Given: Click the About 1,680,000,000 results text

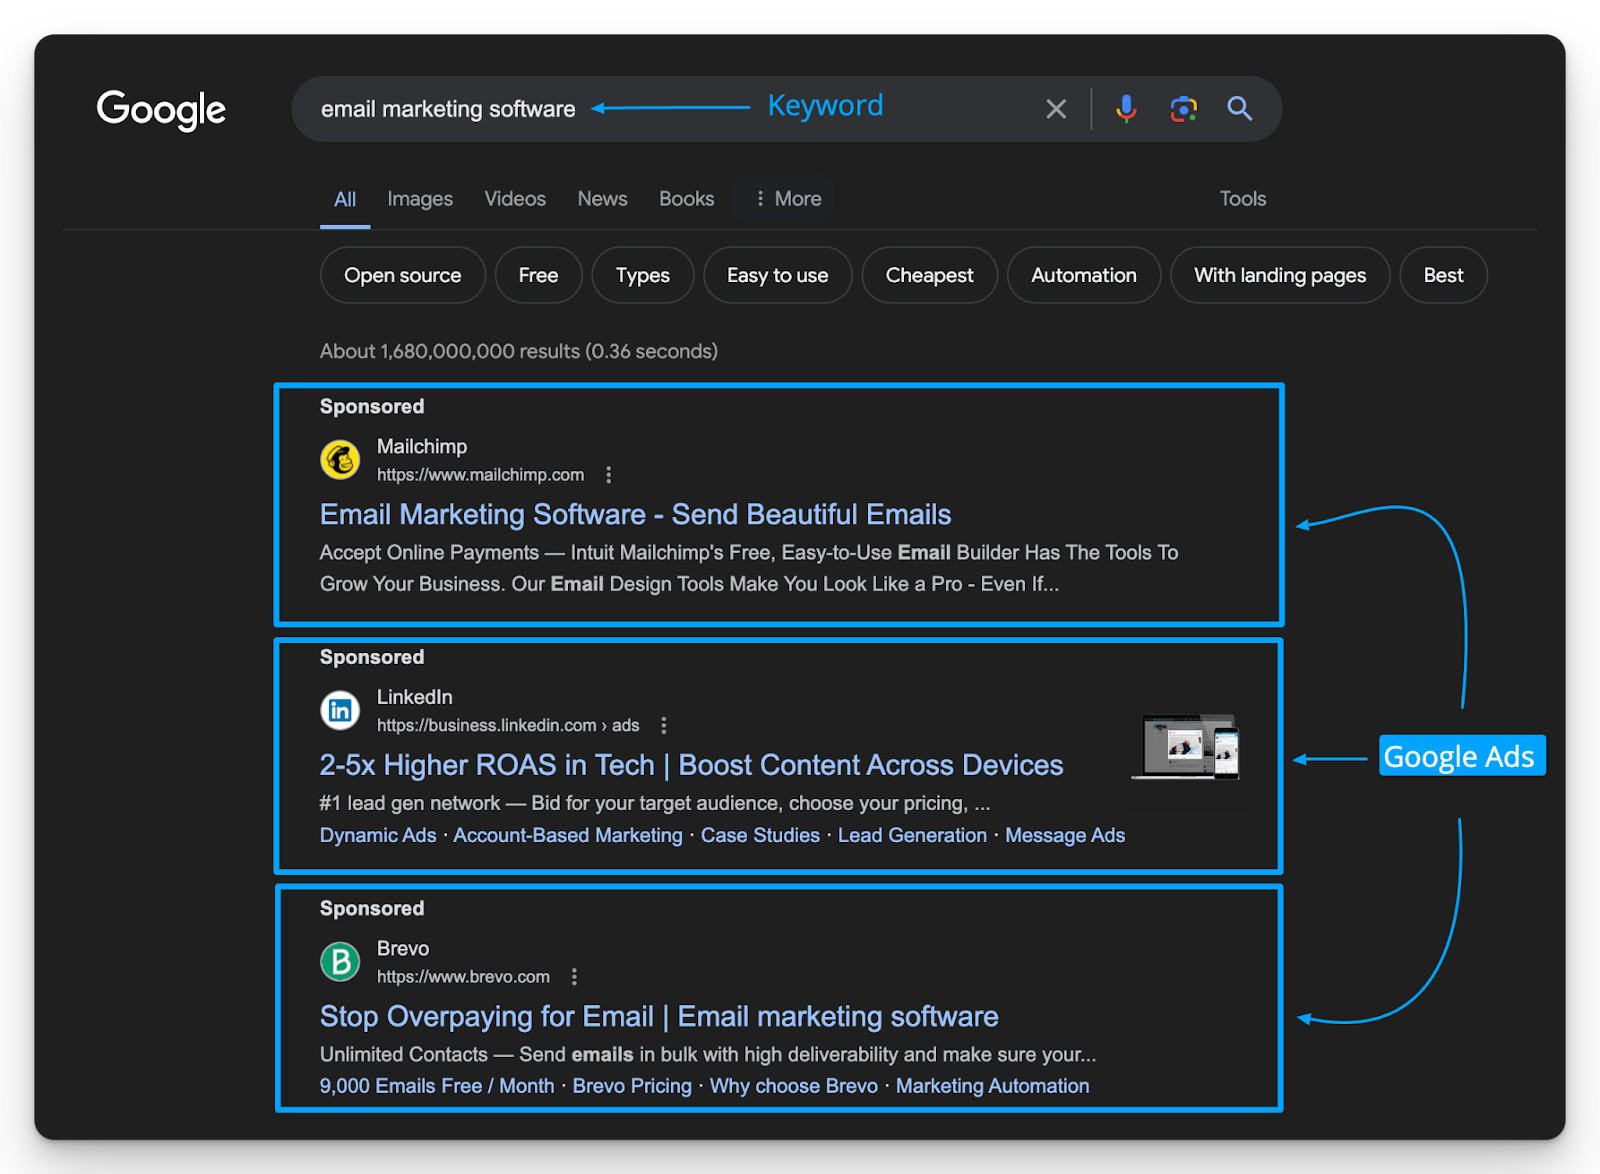Looking at the screenshot, I should (x=519, y=351).
